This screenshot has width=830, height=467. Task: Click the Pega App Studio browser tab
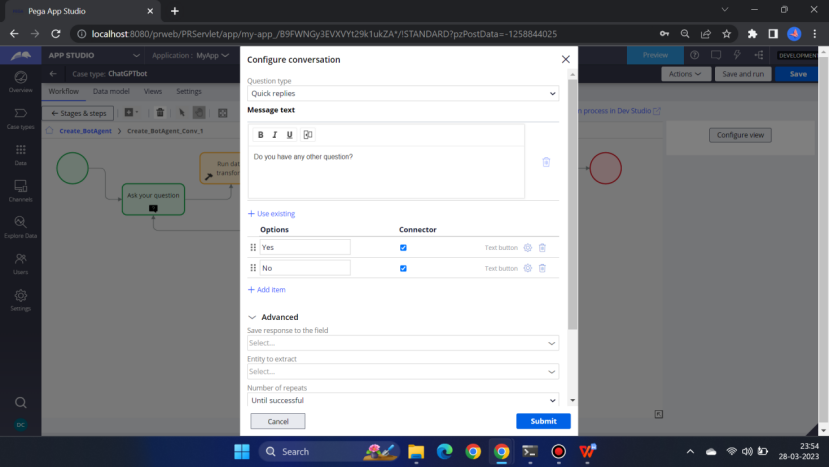[82, 11]
